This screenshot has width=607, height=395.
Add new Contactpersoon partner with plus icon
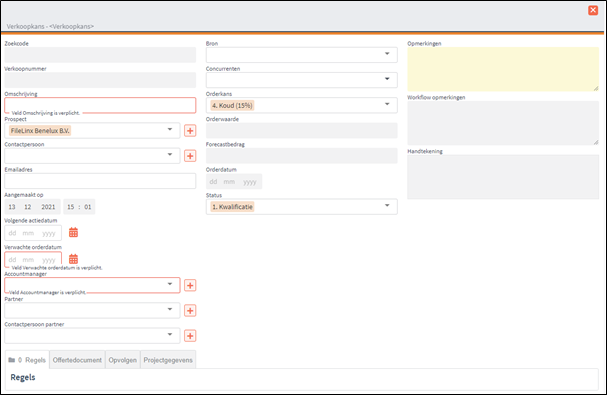coord(190,336)
